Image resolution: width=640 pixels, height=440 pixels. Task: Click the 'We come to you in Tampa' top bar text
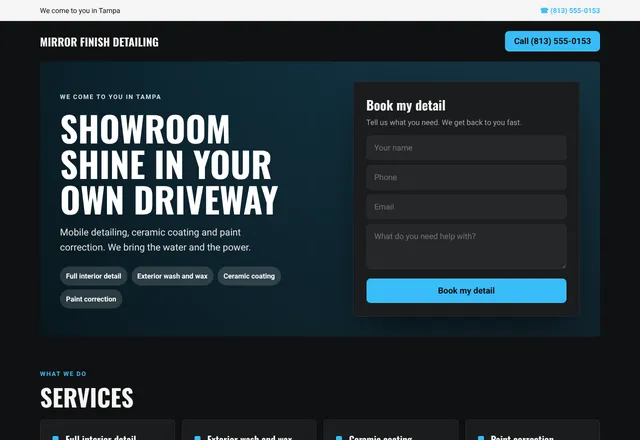click(x=80, y=11)
